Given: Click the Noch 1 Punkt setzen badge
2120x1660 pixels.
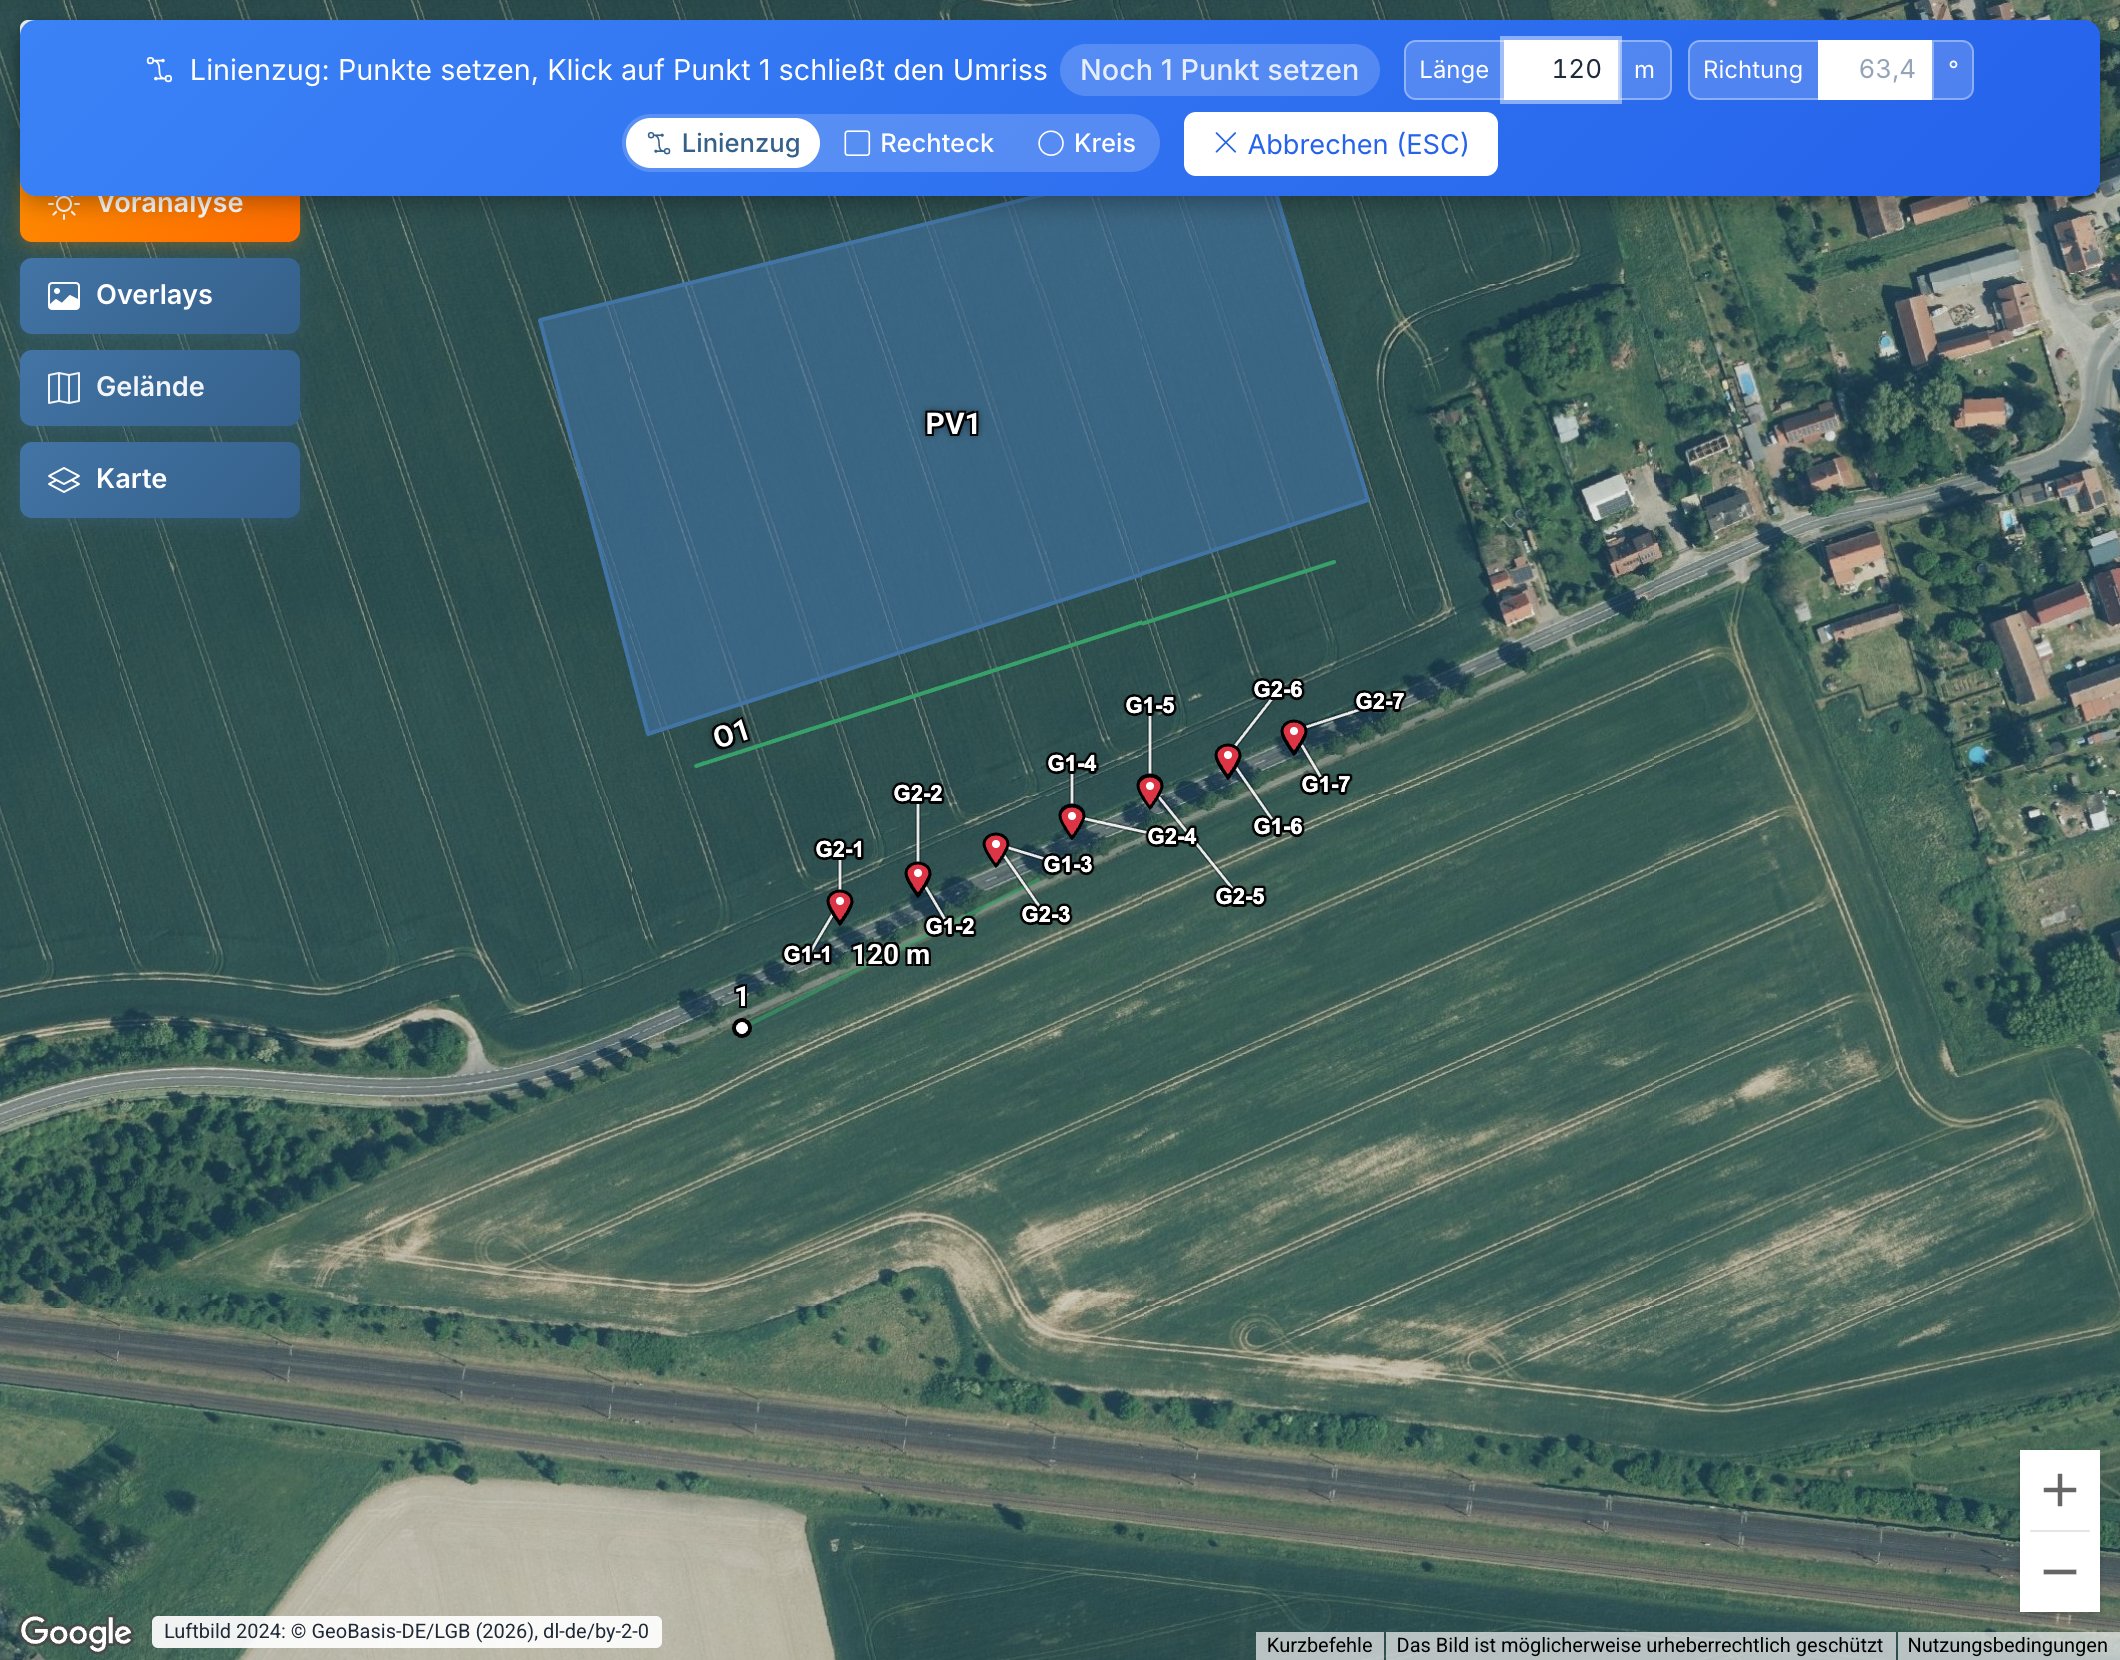Looking at the screenshot, I should (1219, 70).
